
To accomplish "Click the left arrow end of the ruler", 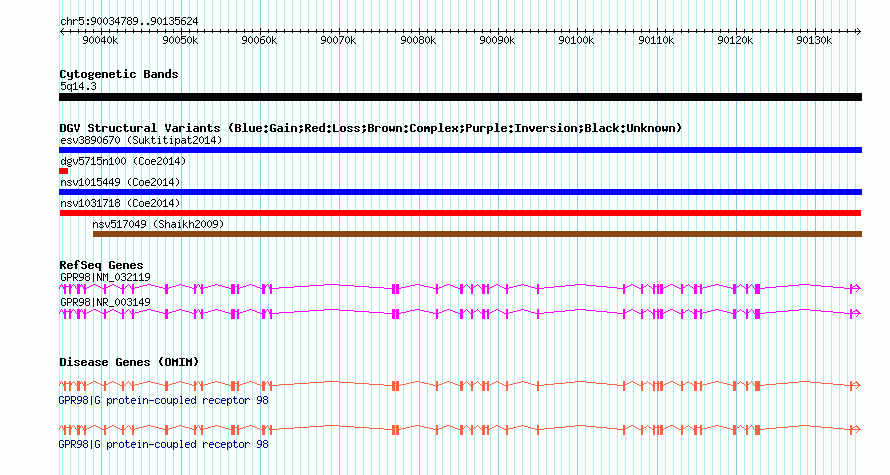I will 62,32.
